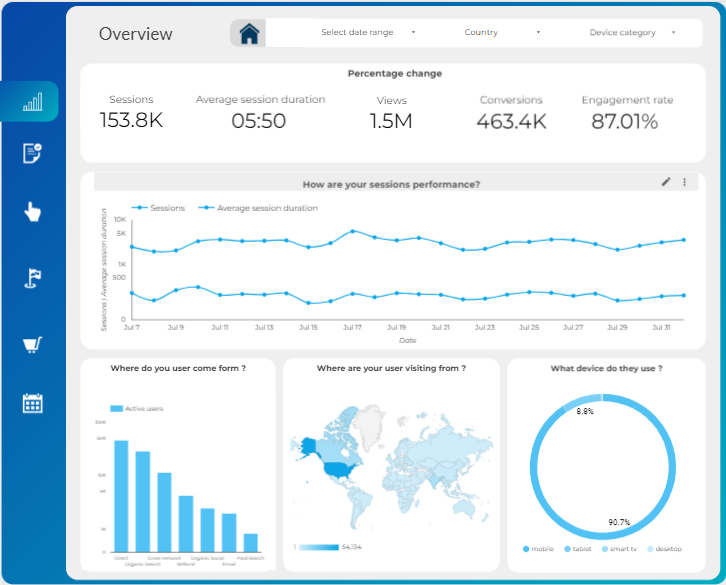Click the map color scale gradient bar
The height and width of the screenshot is (585, 726).
click(x=319, y=547)
